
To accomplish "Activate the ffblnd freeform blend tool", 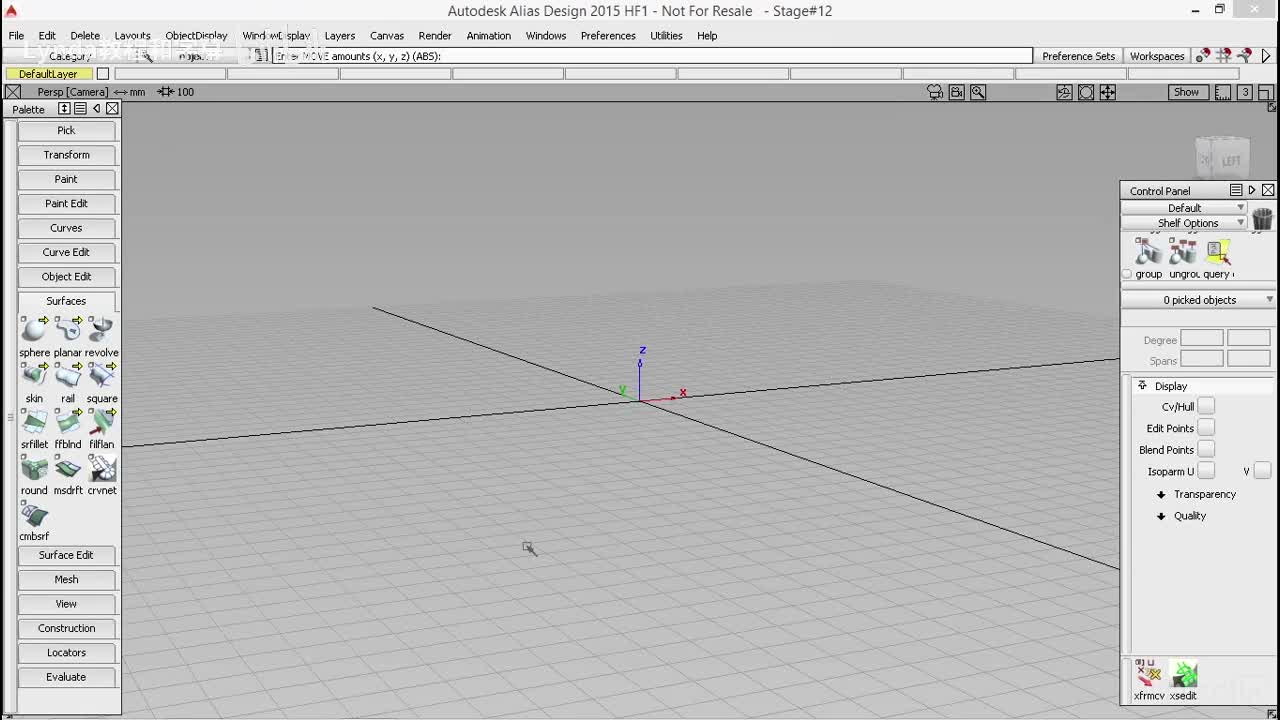I will 68,421.
